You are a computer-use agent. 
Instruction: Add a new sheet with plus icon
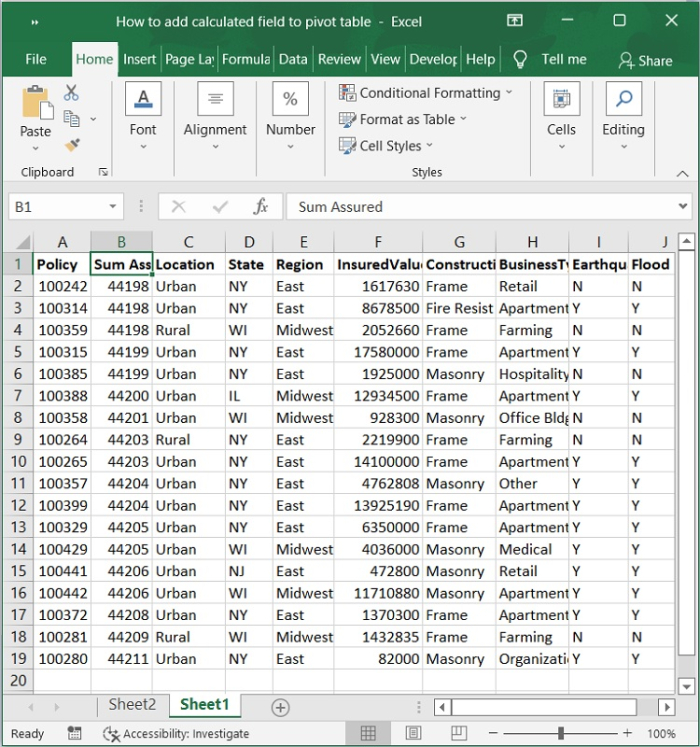click(x=281, y=707)
